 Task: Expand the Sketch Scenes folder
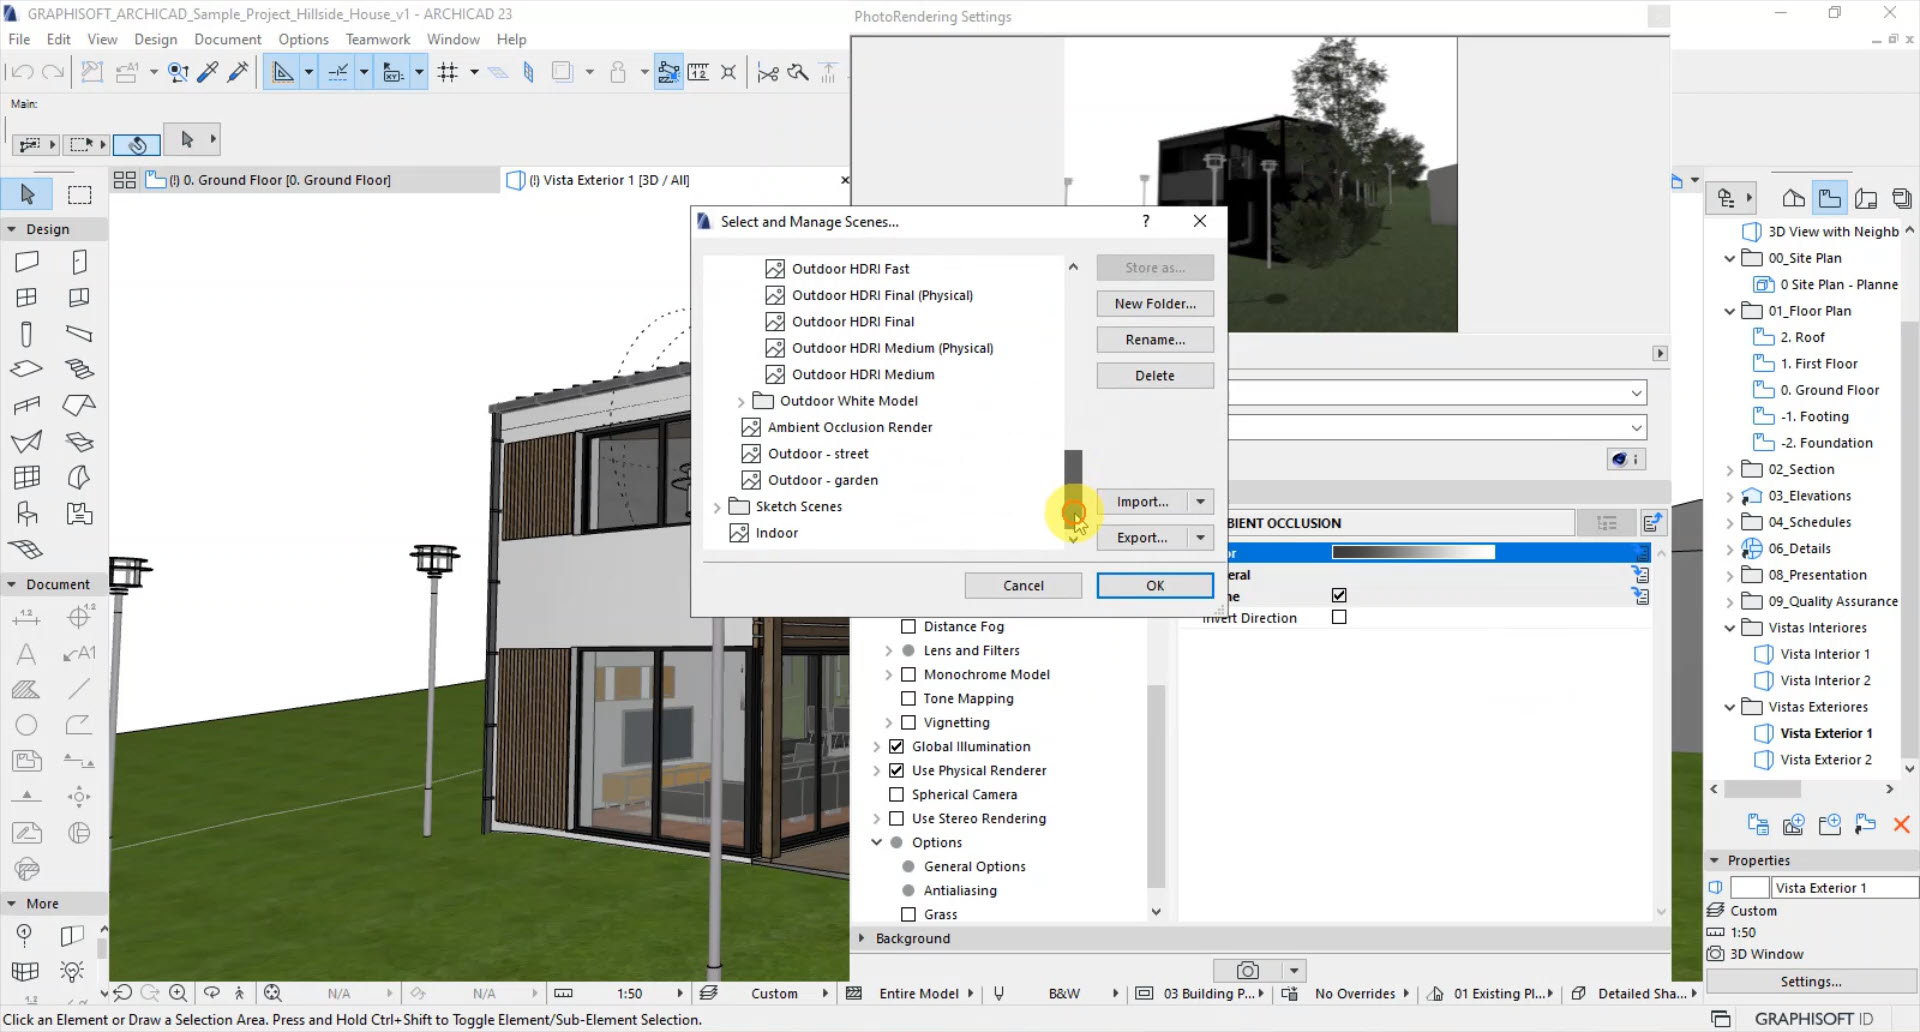tap(716, 506)
